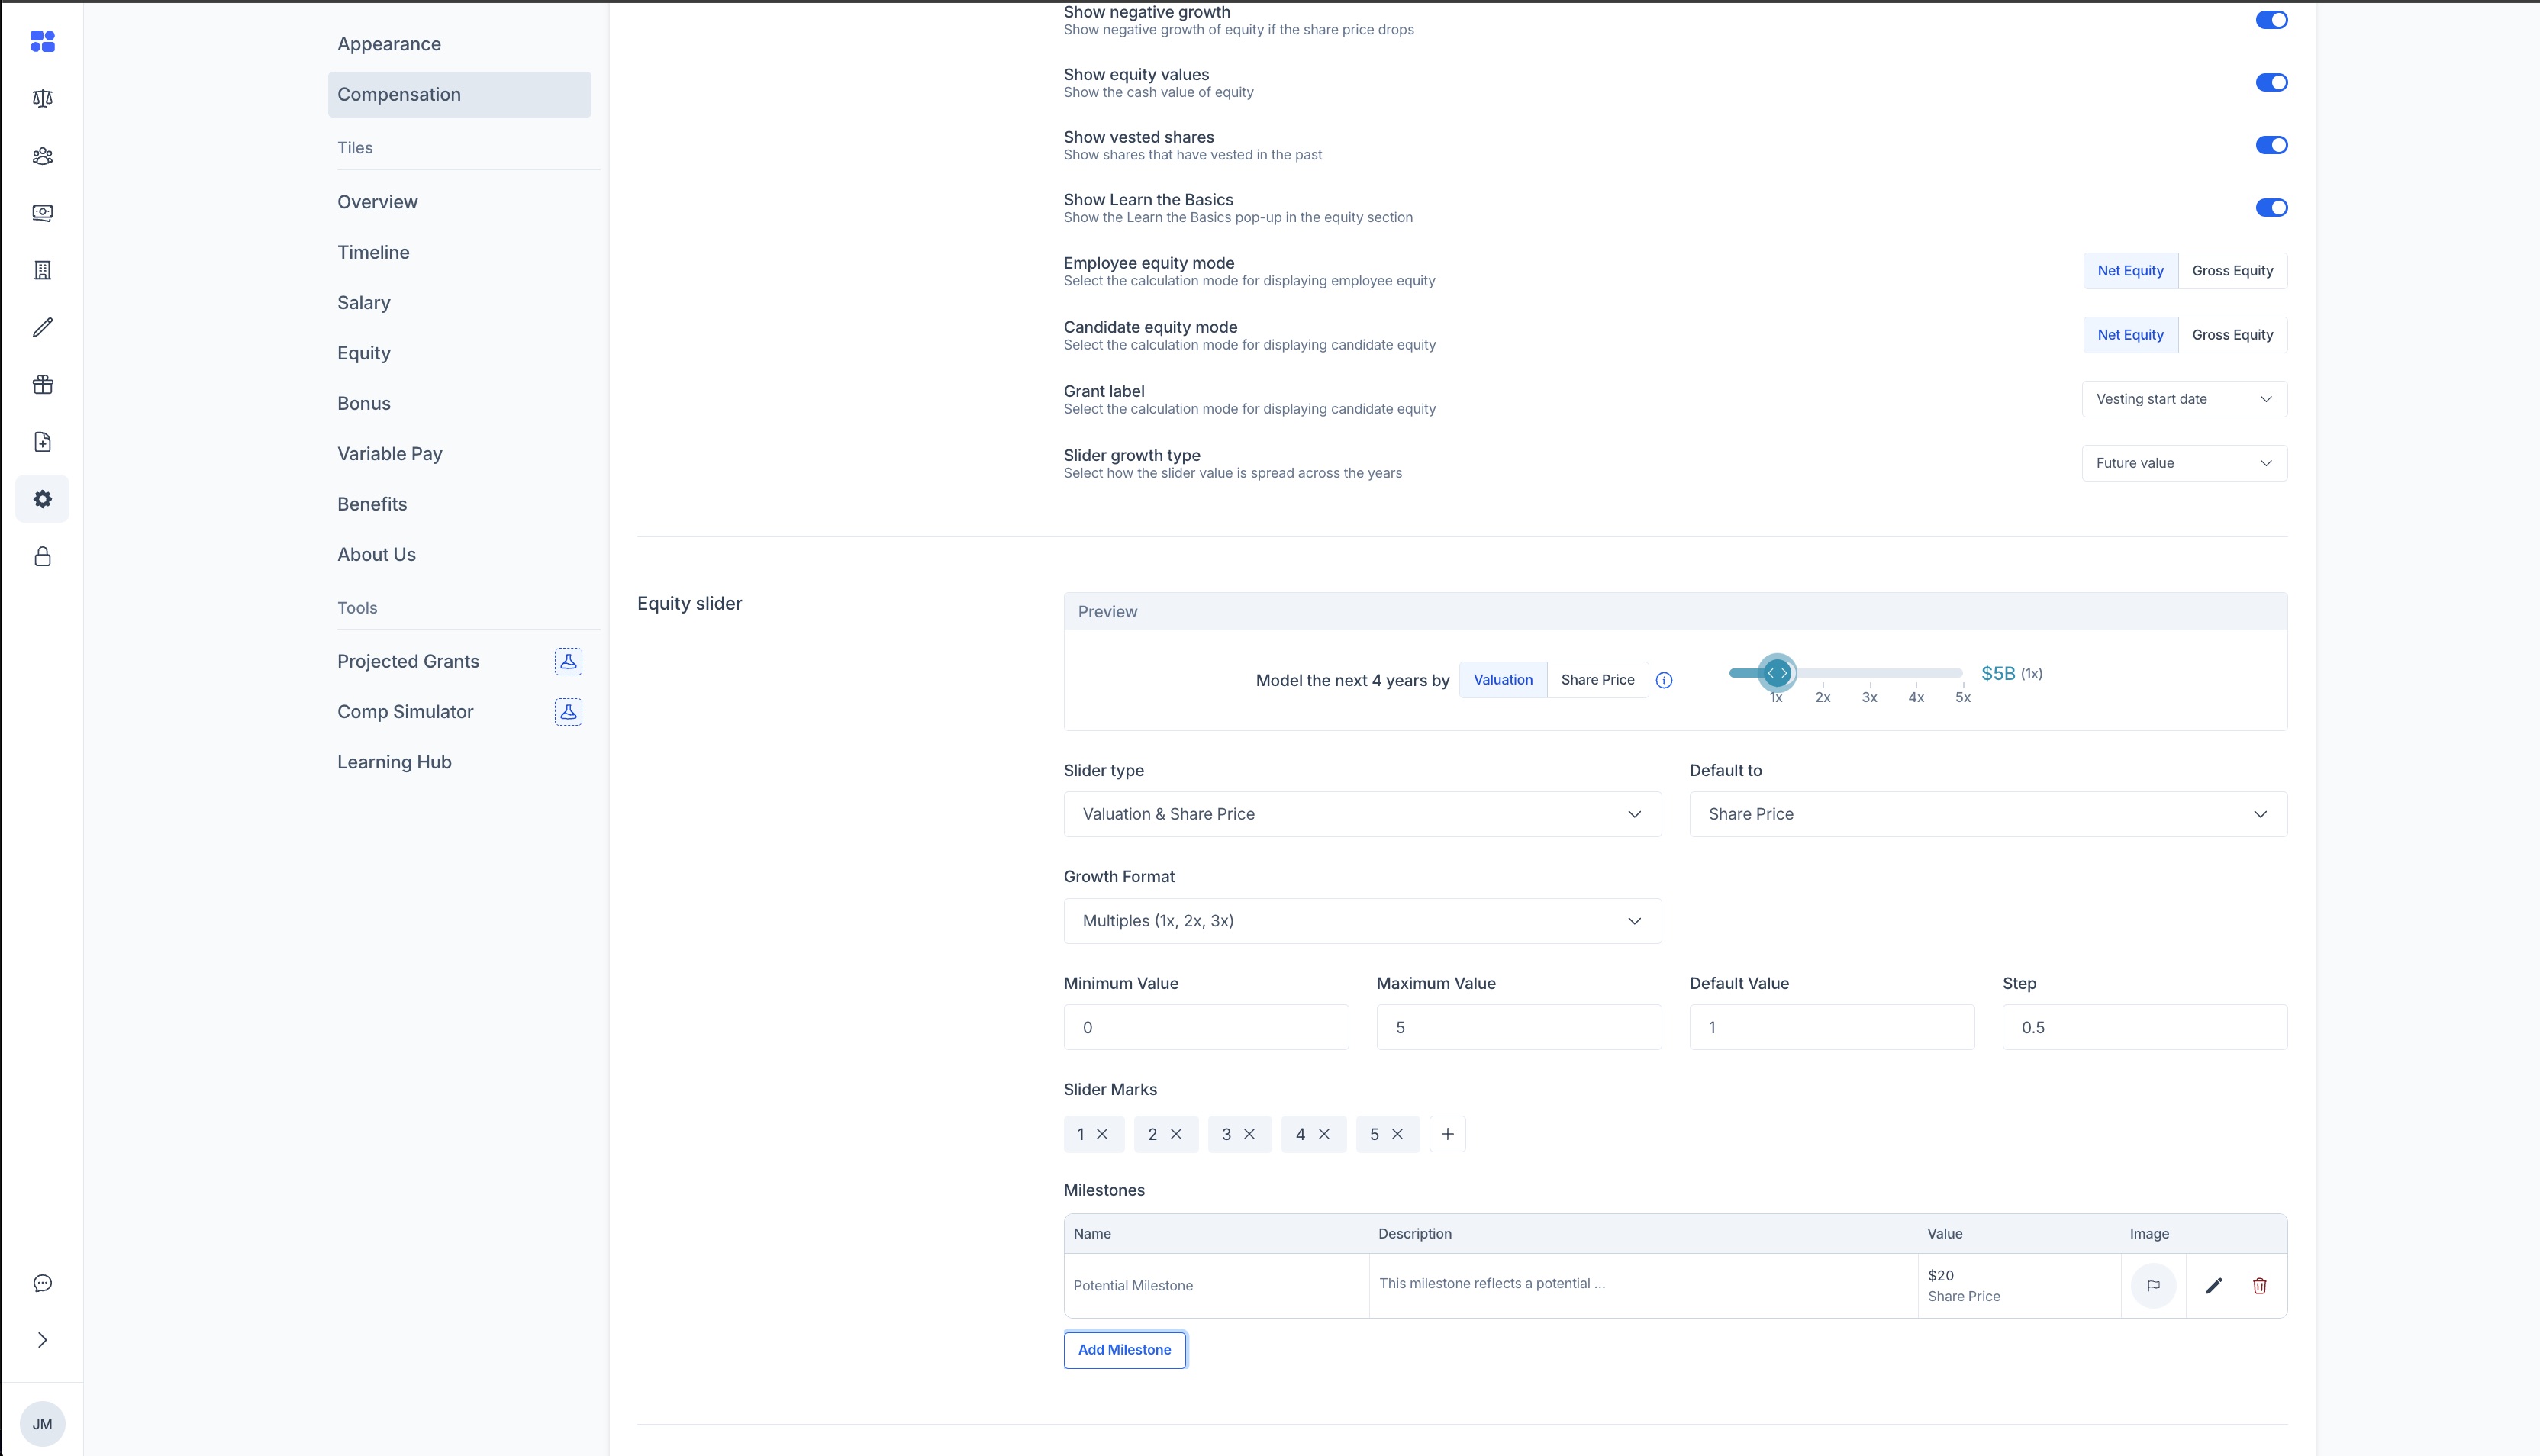Click the Add Milestone button
This screenshot has height=1456, width=2540.
pyautogui.click(x=1124, y=1350)
